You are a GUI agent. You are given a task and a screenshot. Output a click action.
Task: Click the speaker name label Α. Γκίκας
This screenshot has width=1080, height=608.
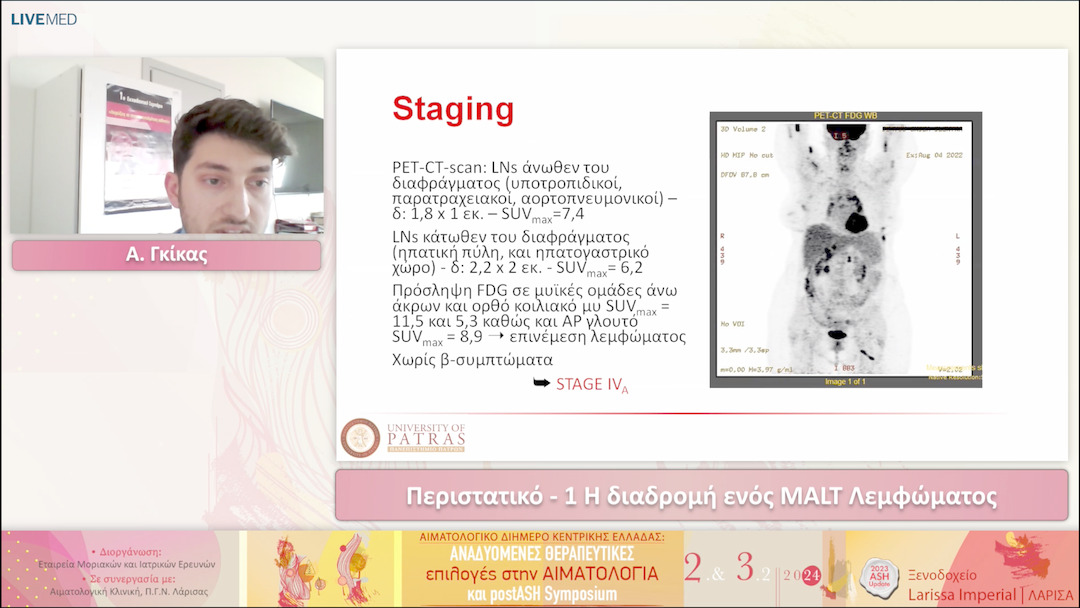pyautogui.click(x=167, y=255)
